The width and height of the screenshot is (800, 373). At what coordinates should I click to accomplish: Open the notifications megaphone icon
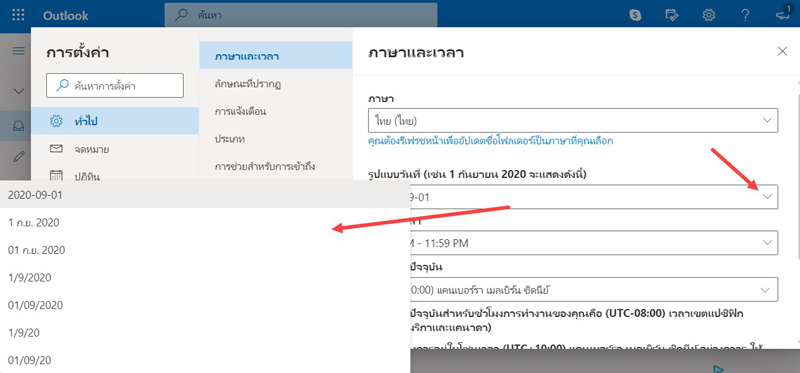[782, 14]
